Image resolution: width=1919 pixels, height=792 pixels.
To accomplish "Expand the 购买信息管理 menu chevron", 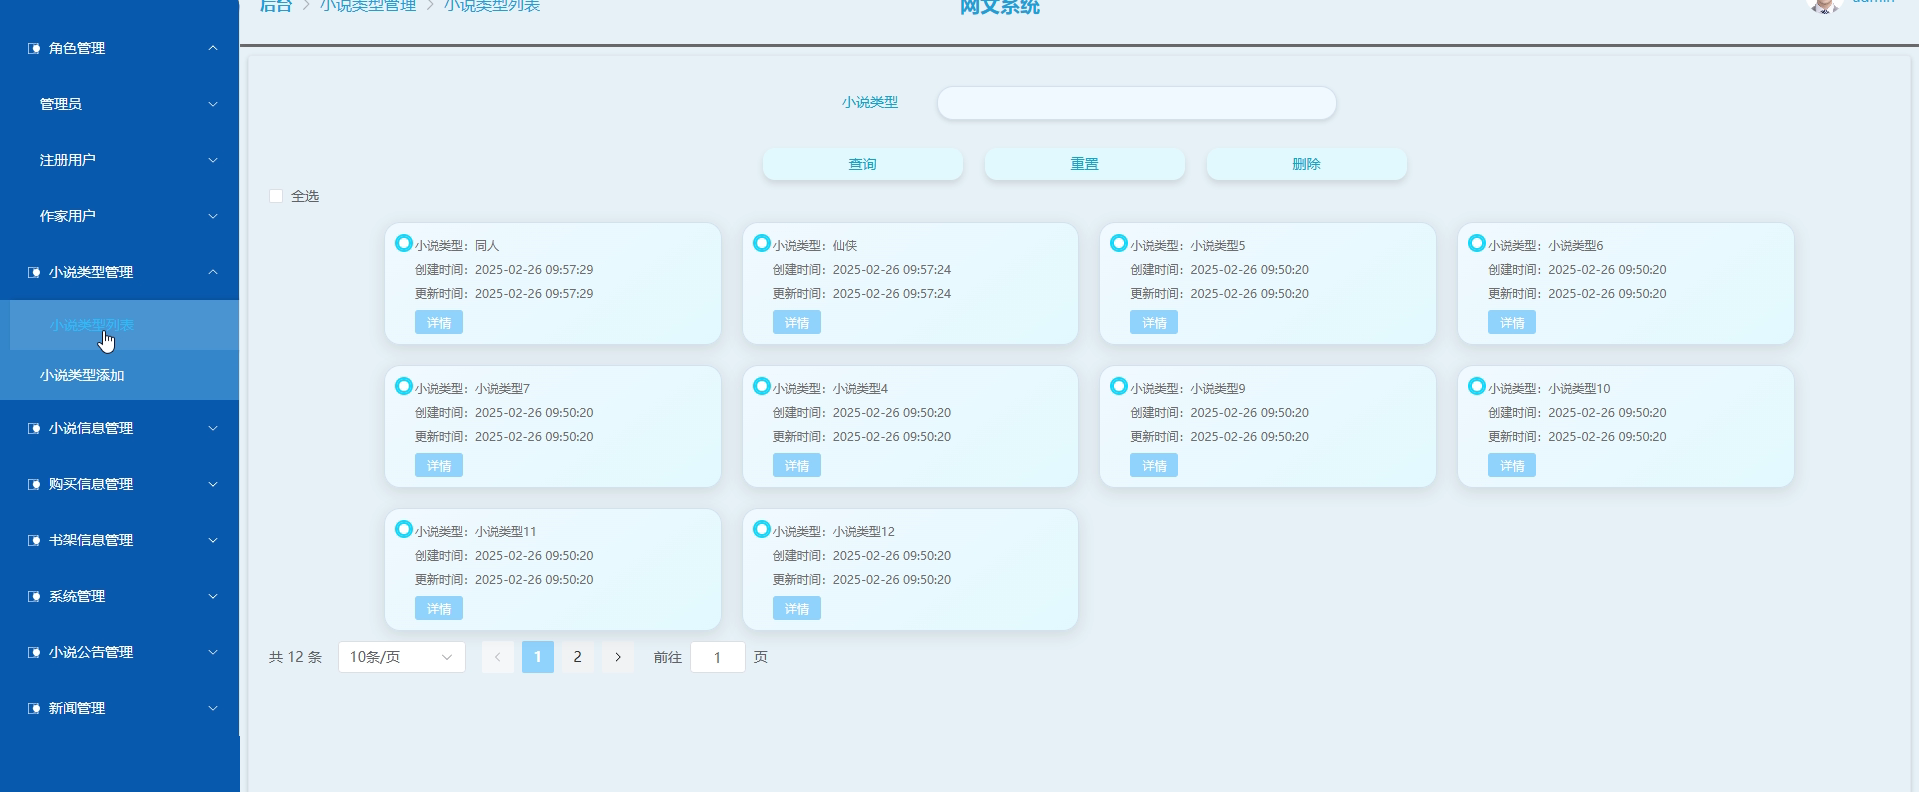I will click(213, 484).
